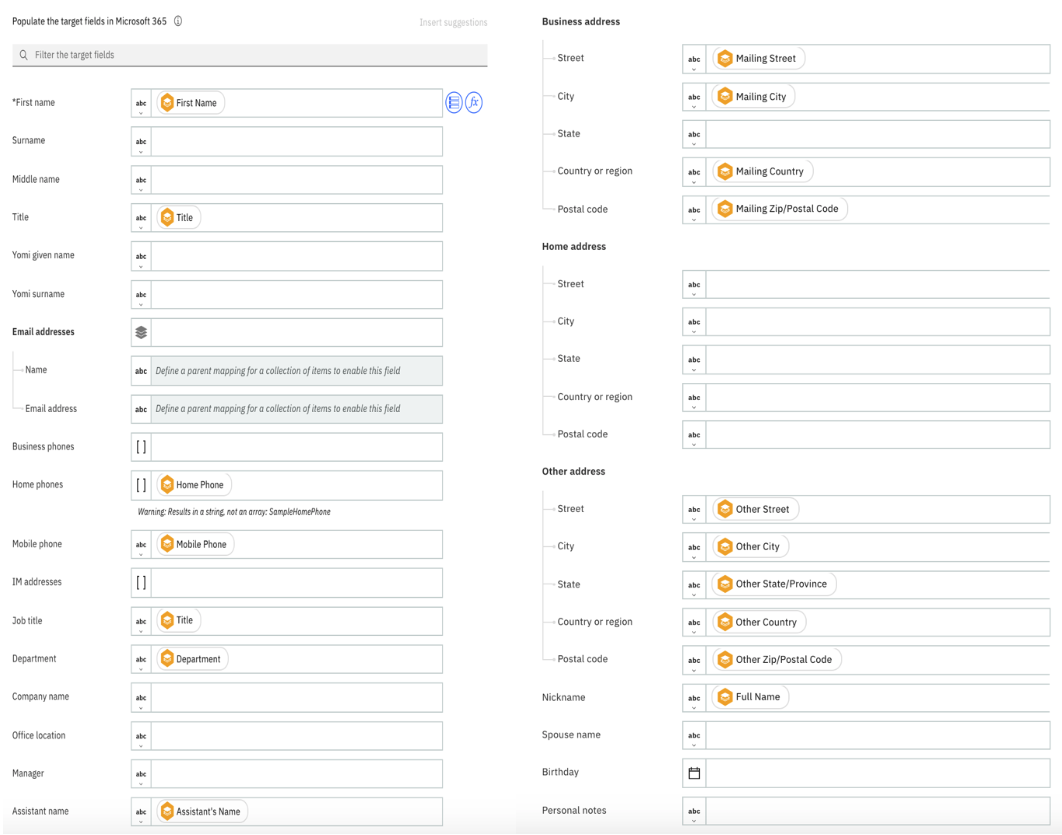The width and height of the screenshot is (1062, 835).
Task: Select the Other Country field token
Action: coord(757,622)
